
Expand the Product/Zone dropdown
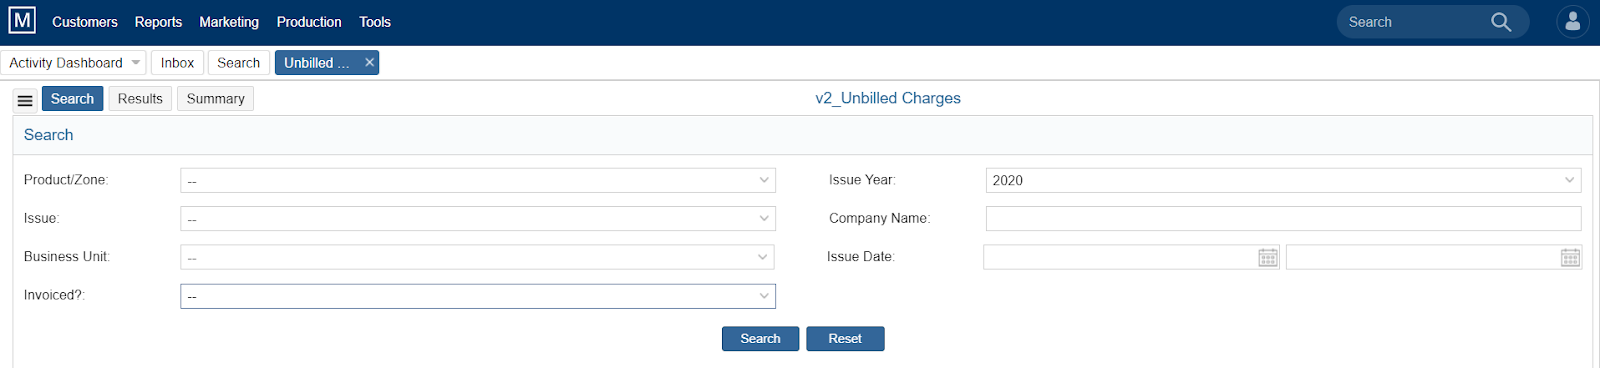click(x=478, y=180)
